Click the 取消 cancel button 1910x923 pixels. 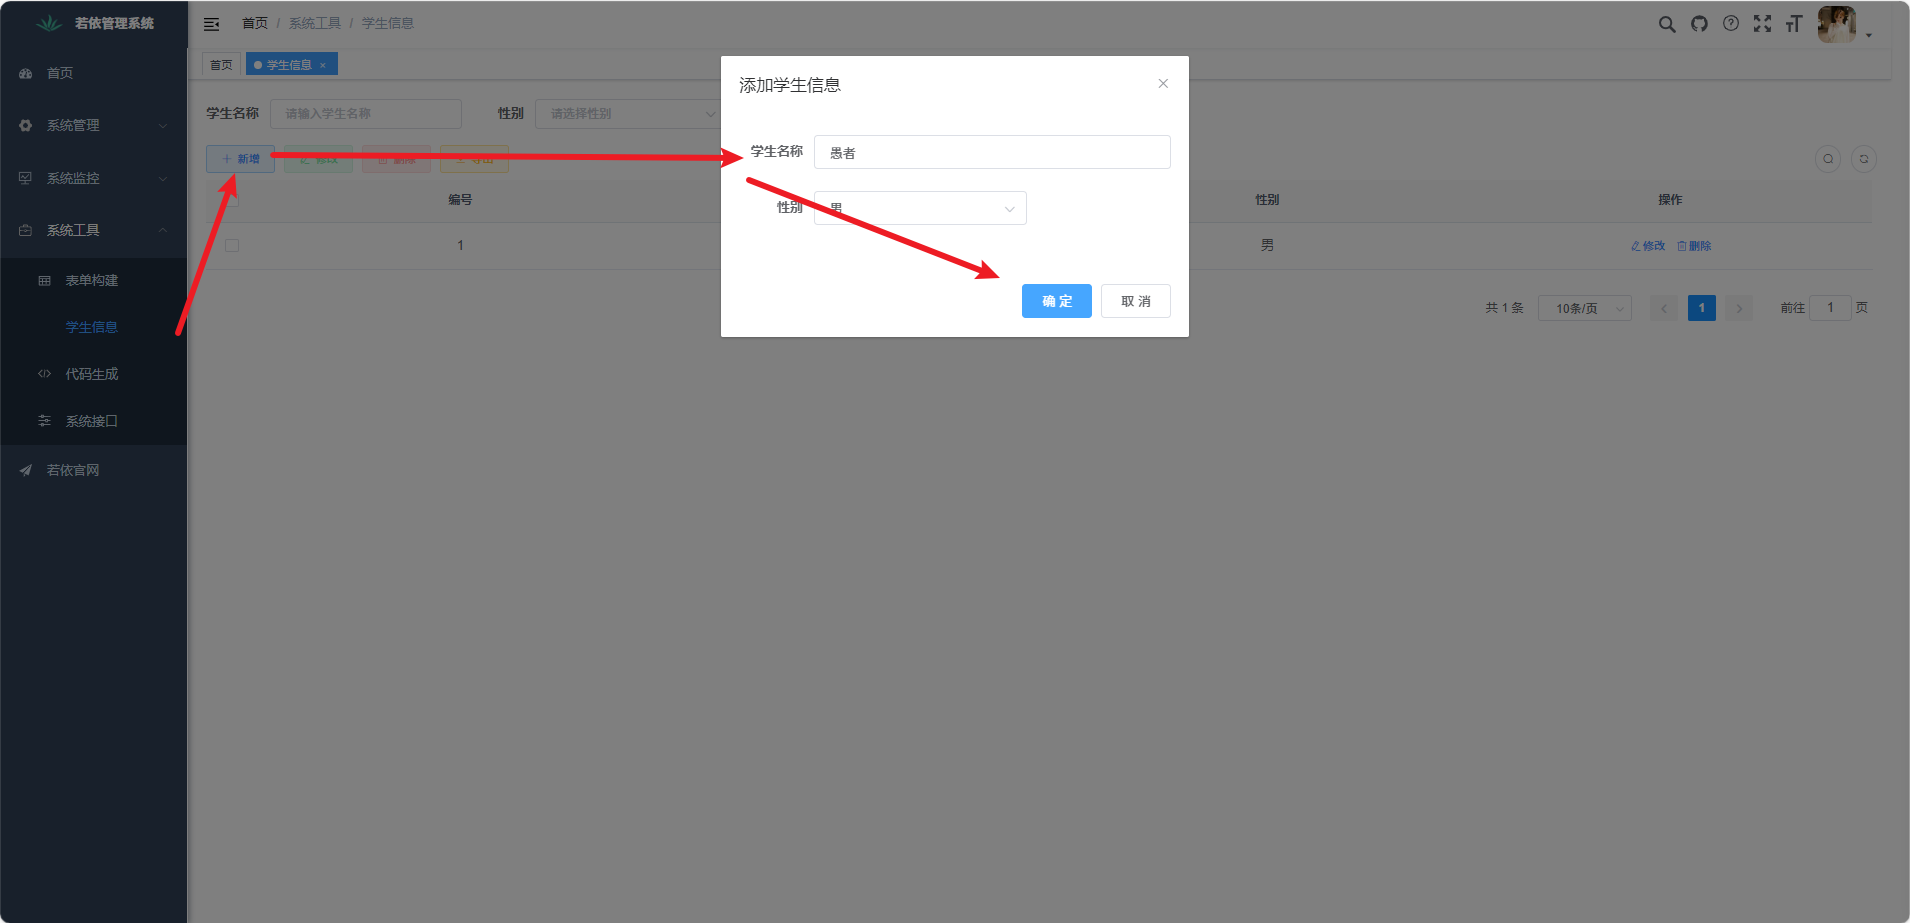(1136, 301)
